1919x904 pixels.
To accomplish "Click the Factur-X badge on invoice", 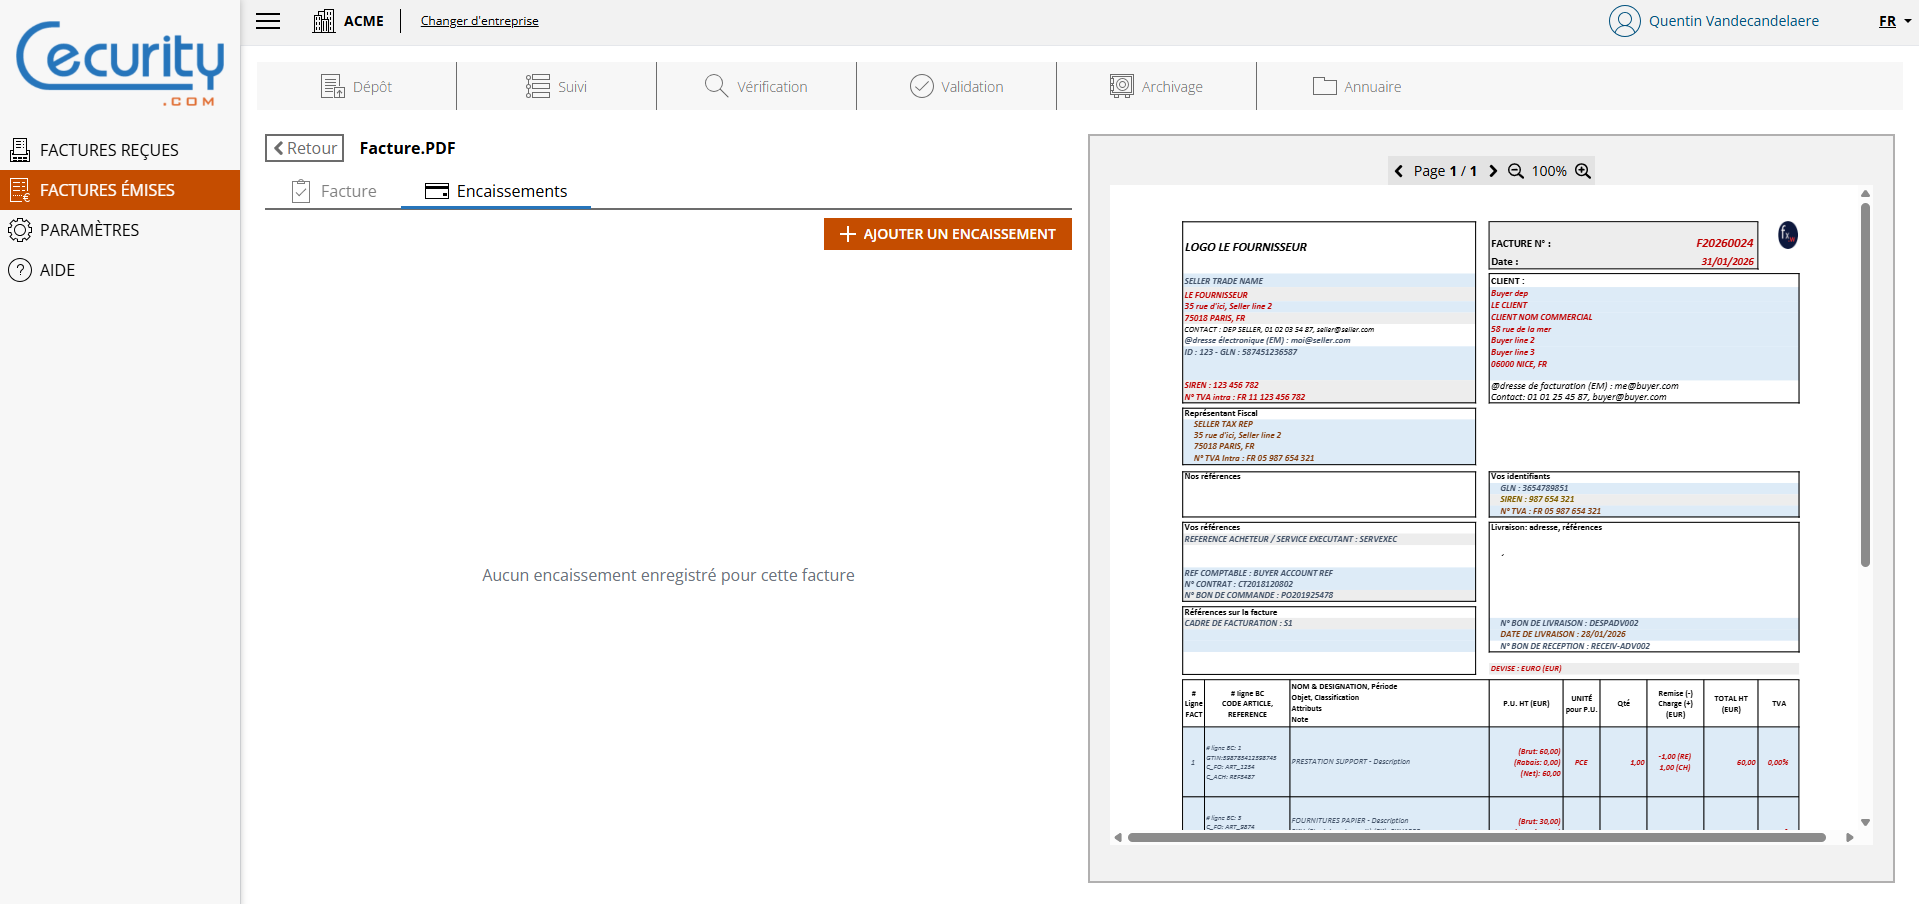I will [x=1788, y=235].
